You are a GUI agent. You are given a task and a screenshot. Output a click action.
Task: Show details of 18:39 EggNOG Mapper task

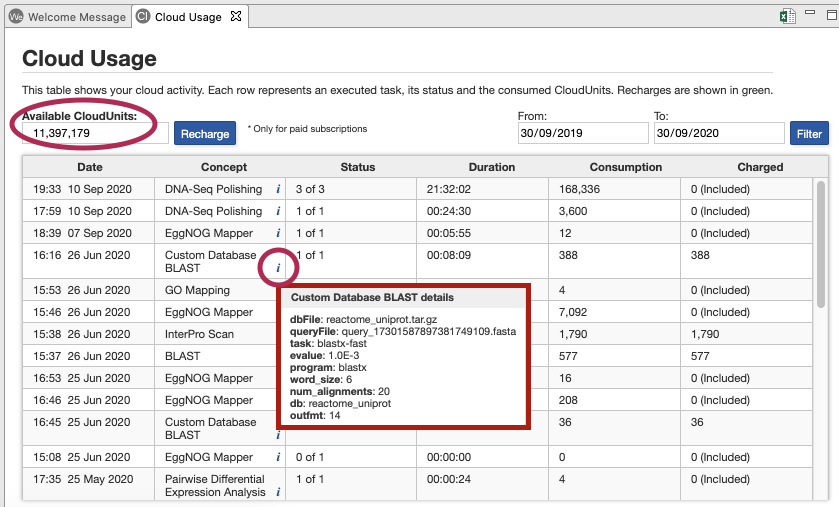[x=278, y=233]
